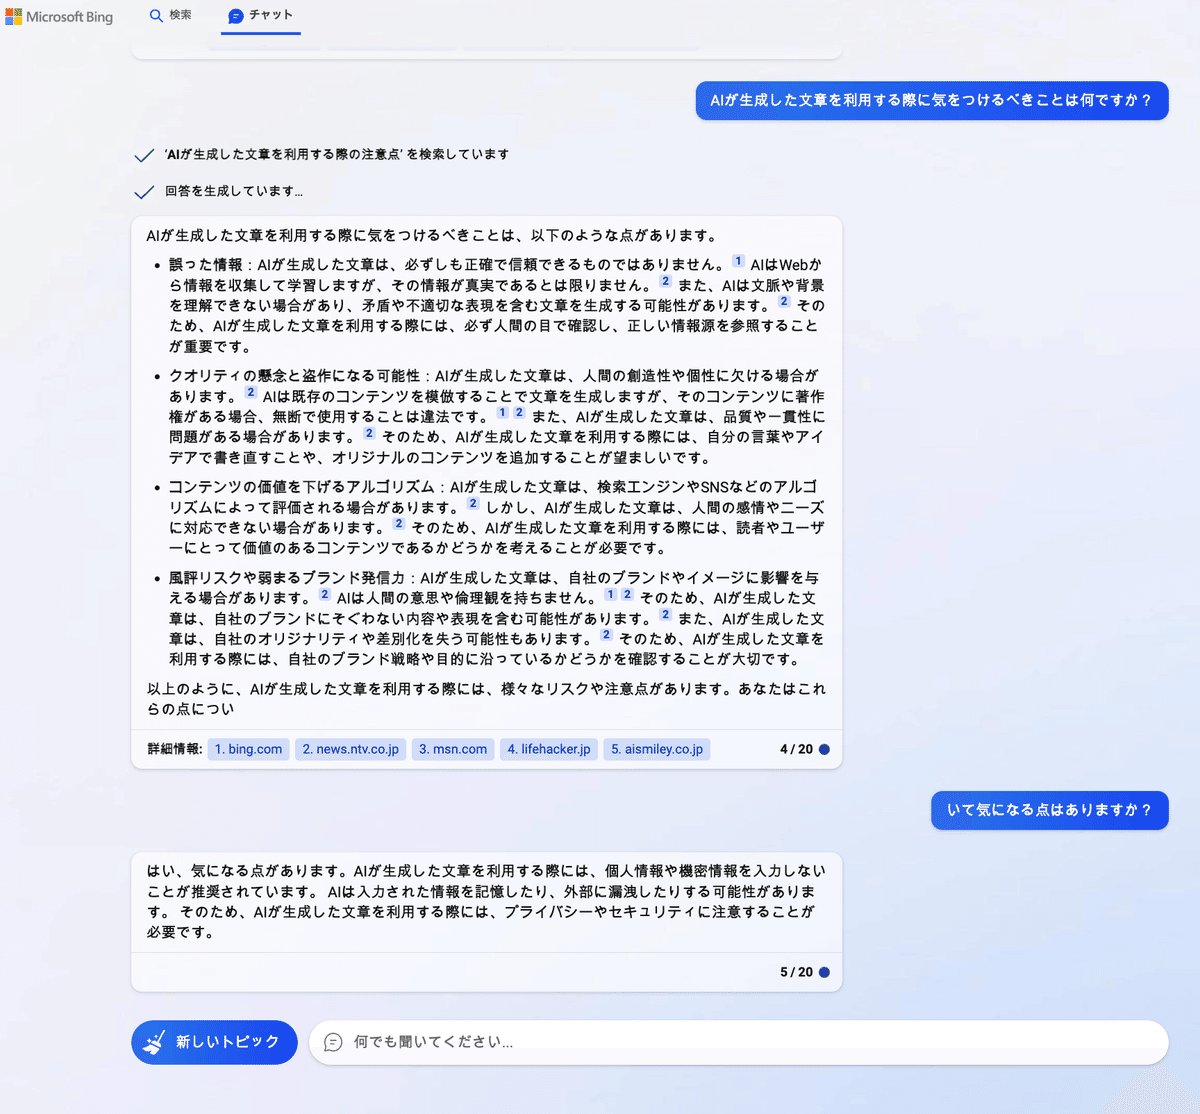Viewport: 1200px width, 1114px height.
Task: Click the 5 / 20 turn counter
Action: point(796,972)
